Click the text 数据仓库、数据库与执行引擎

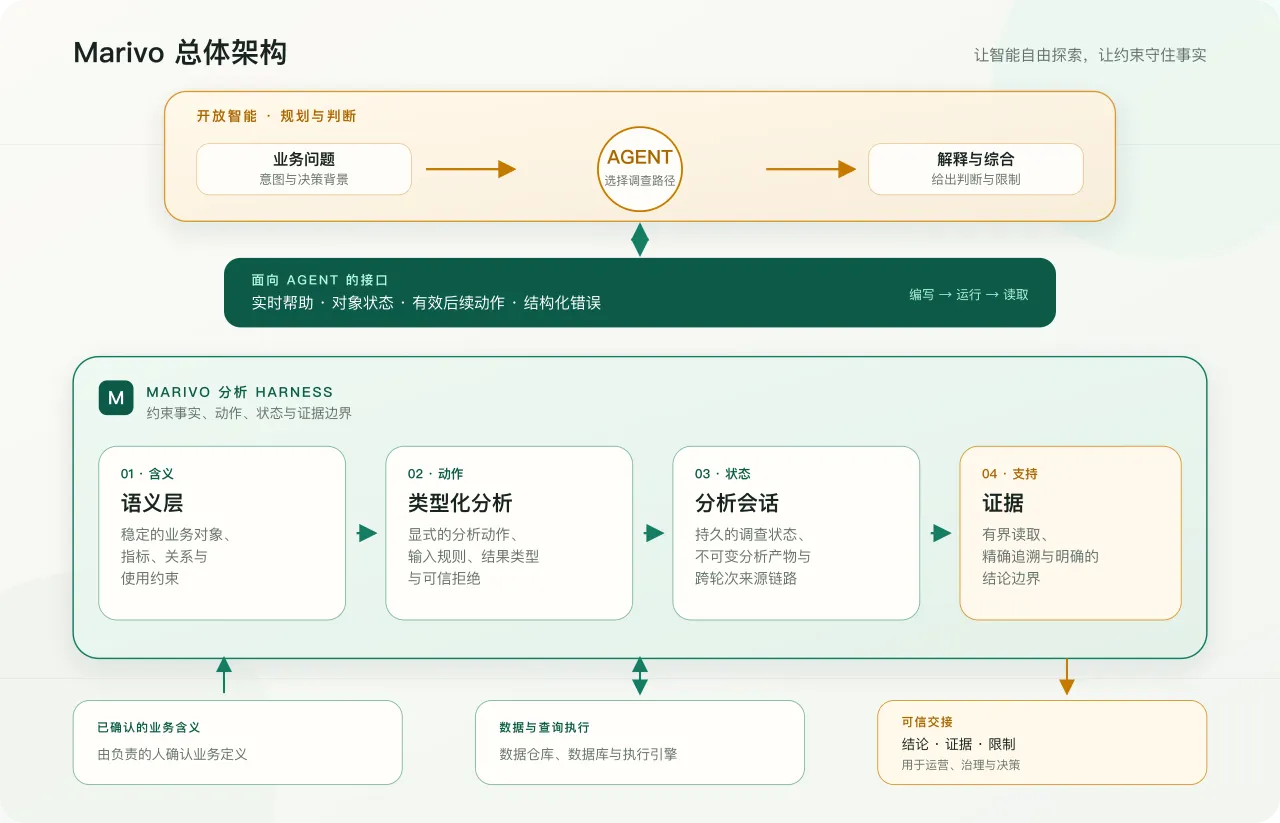(x=588, y=754)
